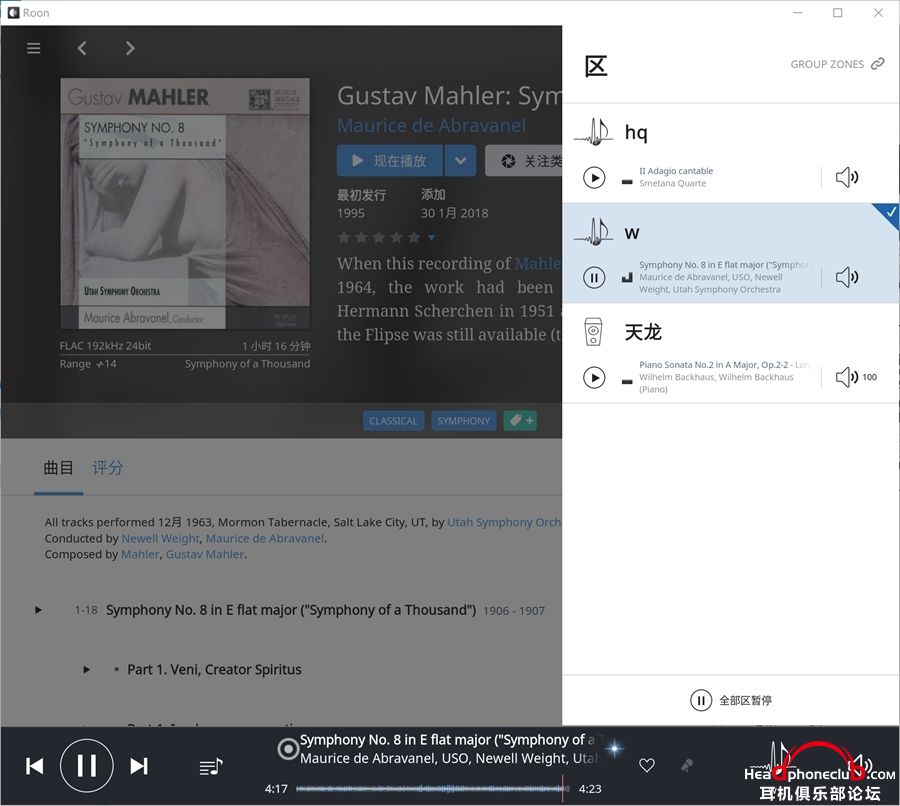Select the CLASSICAL genre tag
Viewport: 900px width, 806px height.
[393, 421]
